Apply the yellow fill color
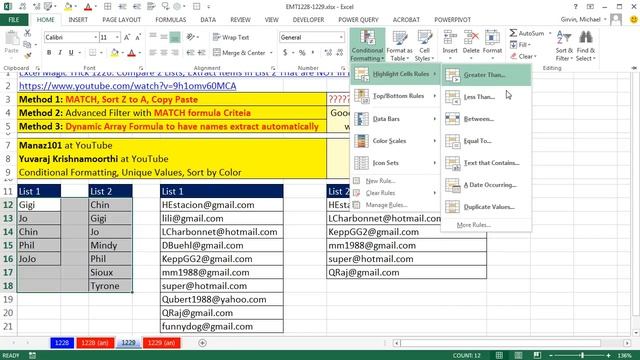Screen dimensions: 640x360 115,53
